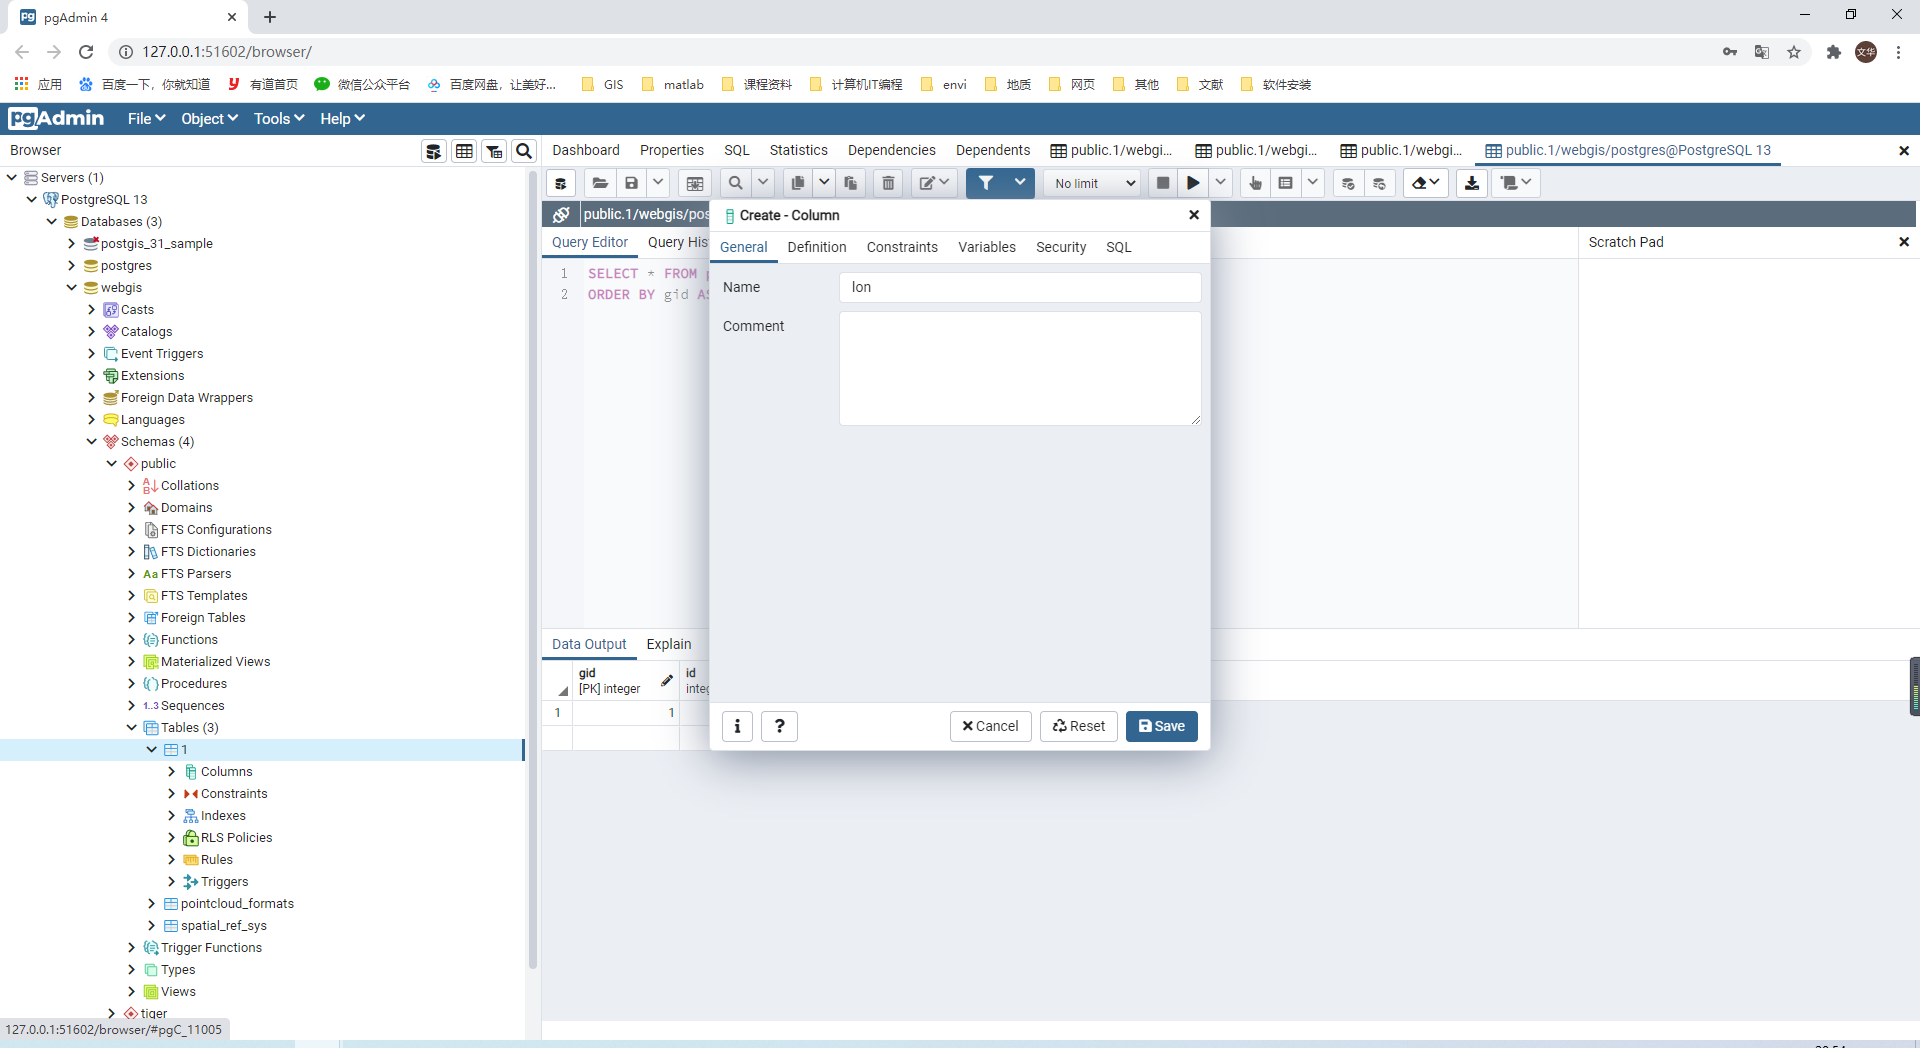
Task: Click the Download results icon
Action: 1472,183
